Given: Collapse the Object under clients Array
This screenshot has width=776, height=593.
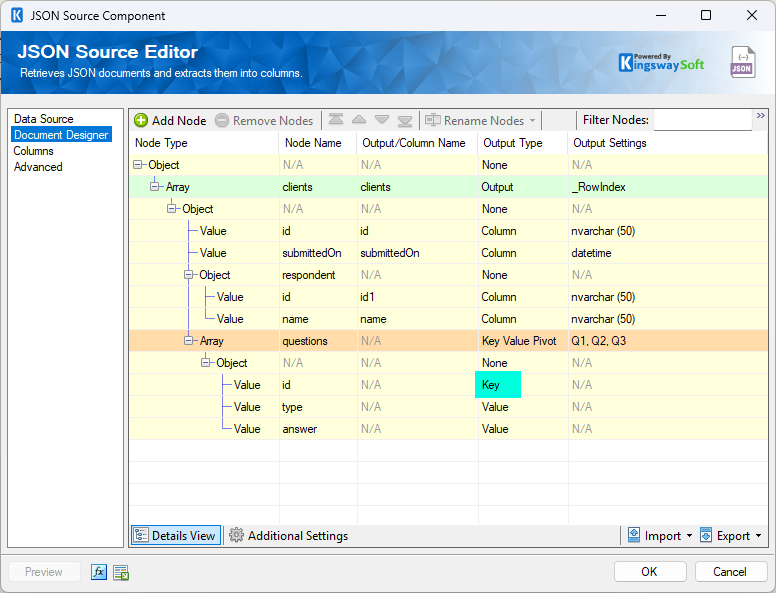Looking at the screenshot, I should coord(172,208).
